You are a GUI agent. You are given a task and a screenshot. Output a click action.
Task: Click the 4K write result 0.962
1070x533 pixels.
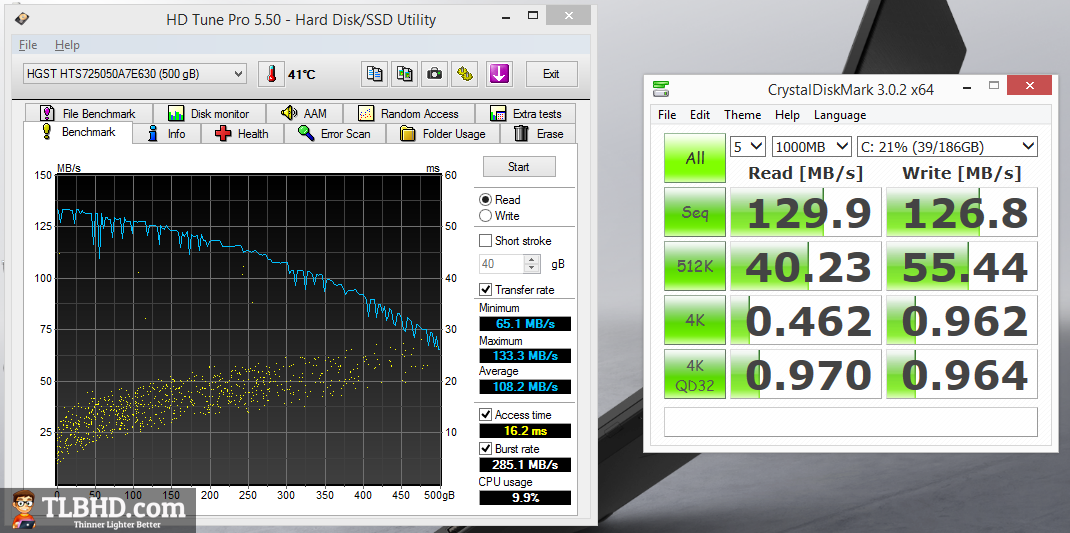[x=961, y=320]
